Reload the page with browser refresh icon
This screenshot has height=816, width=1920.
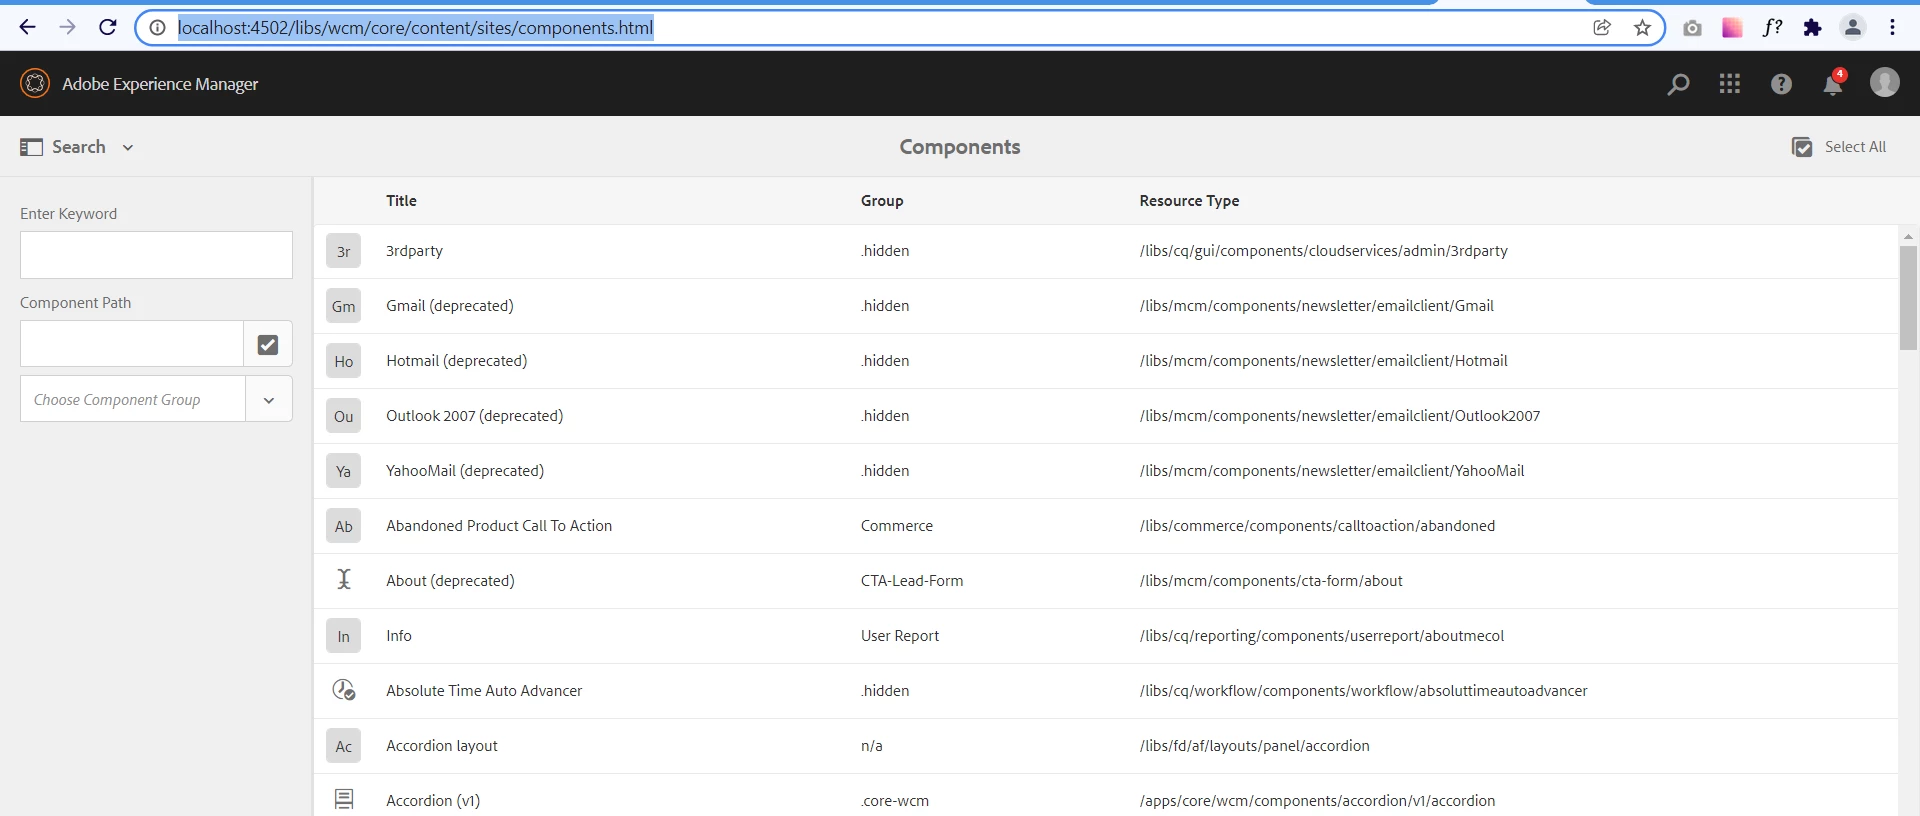click(x=108, y=27)
